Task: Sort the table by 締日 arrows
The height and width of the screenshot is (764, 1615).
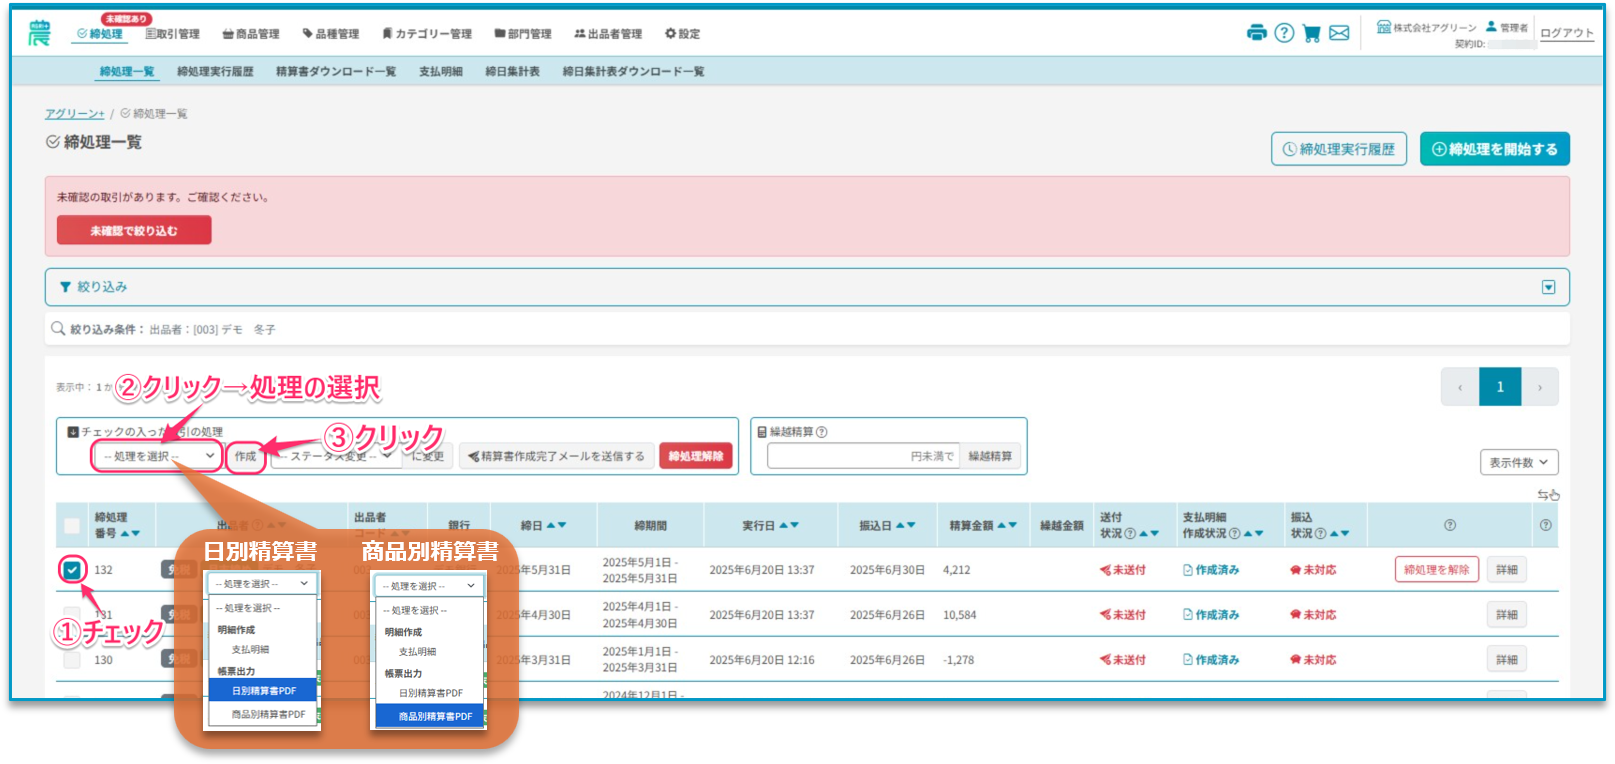Action: click(556, 525)
